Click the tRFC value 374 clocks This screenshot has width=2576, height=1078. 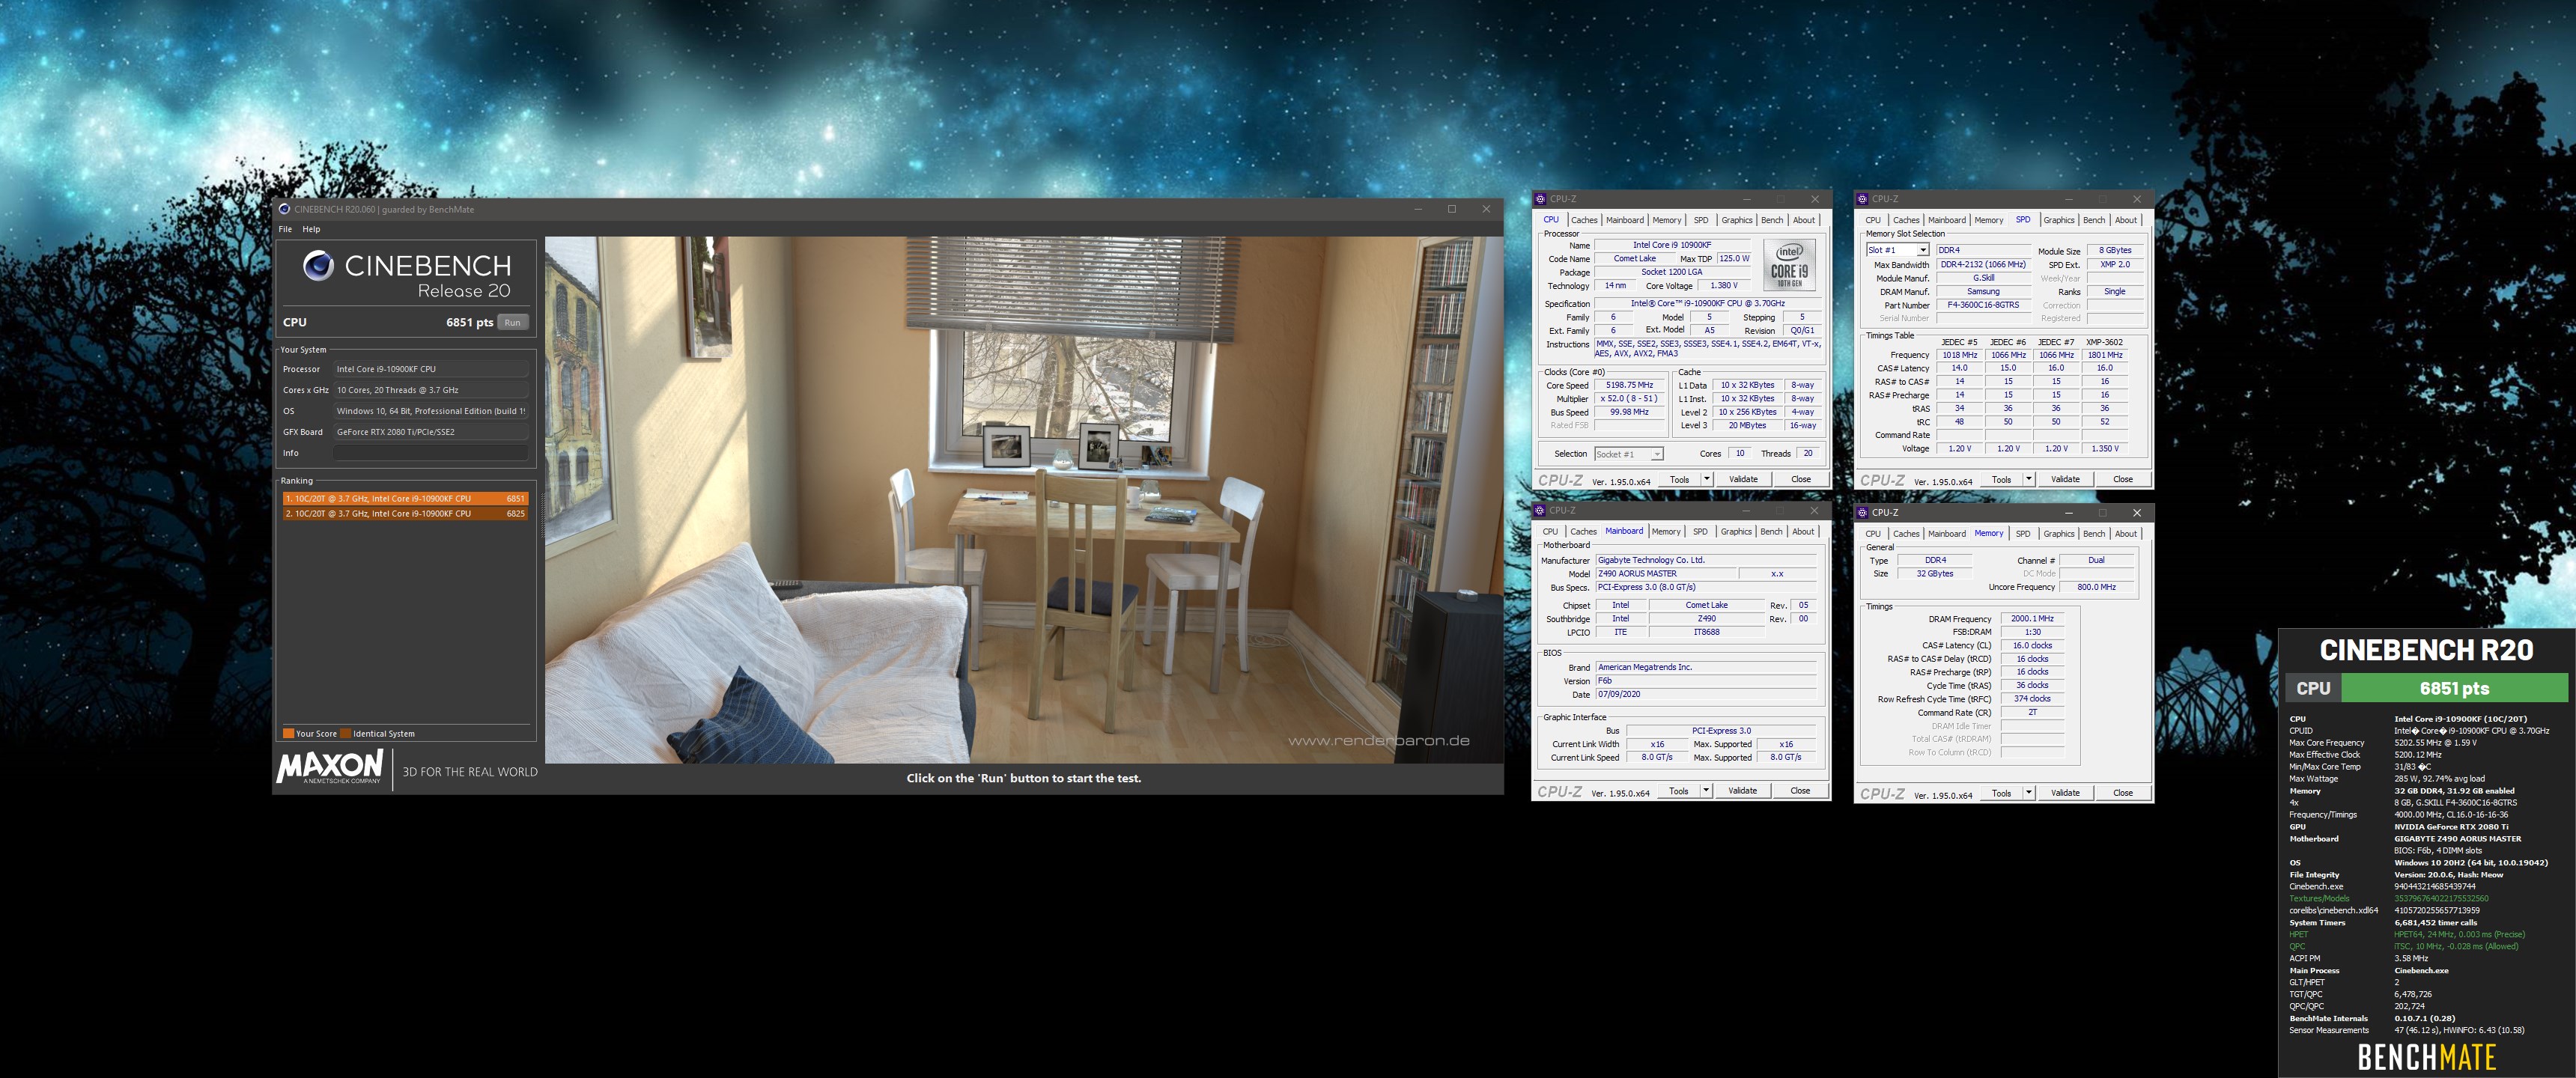(2032, 699)
